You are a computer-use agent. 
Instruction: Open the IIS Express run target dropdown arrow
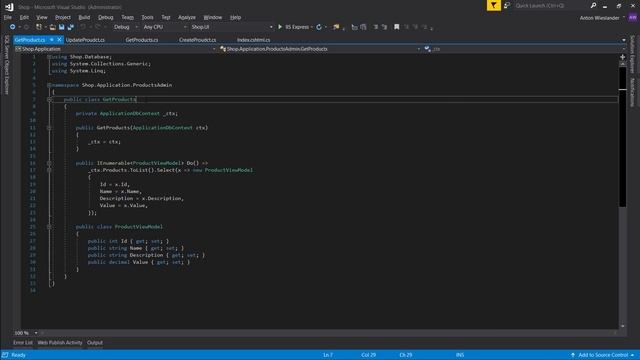pyautogui.click(x=312, y=27)
